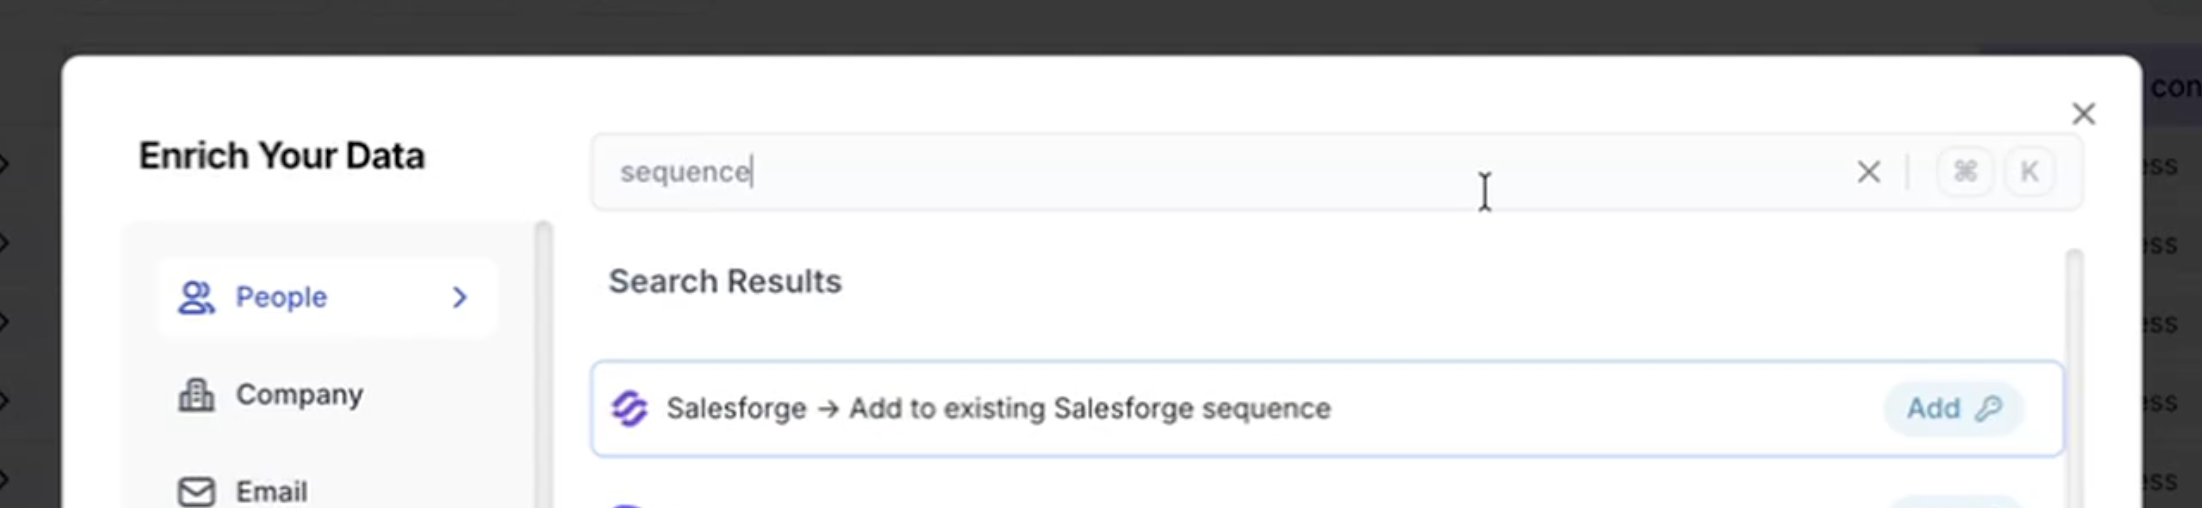This screenshot has height=508, width=2202.
Task: Click the Email envelope icon
Action: [196, 491]
